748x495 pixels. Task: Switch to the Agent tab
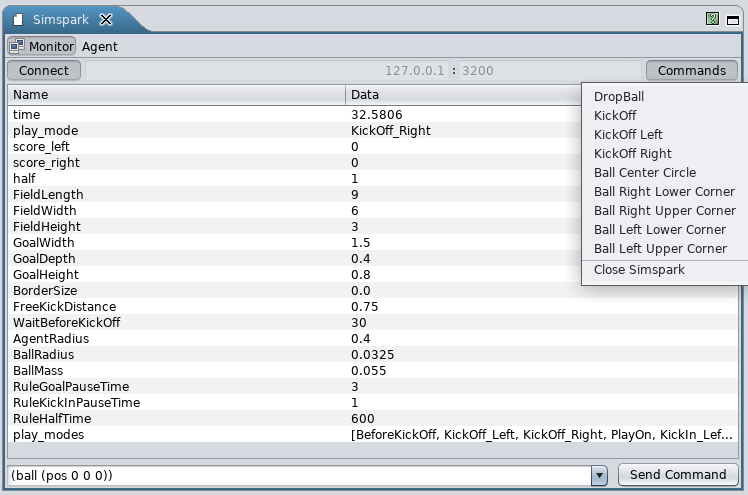tap(99, 46)
